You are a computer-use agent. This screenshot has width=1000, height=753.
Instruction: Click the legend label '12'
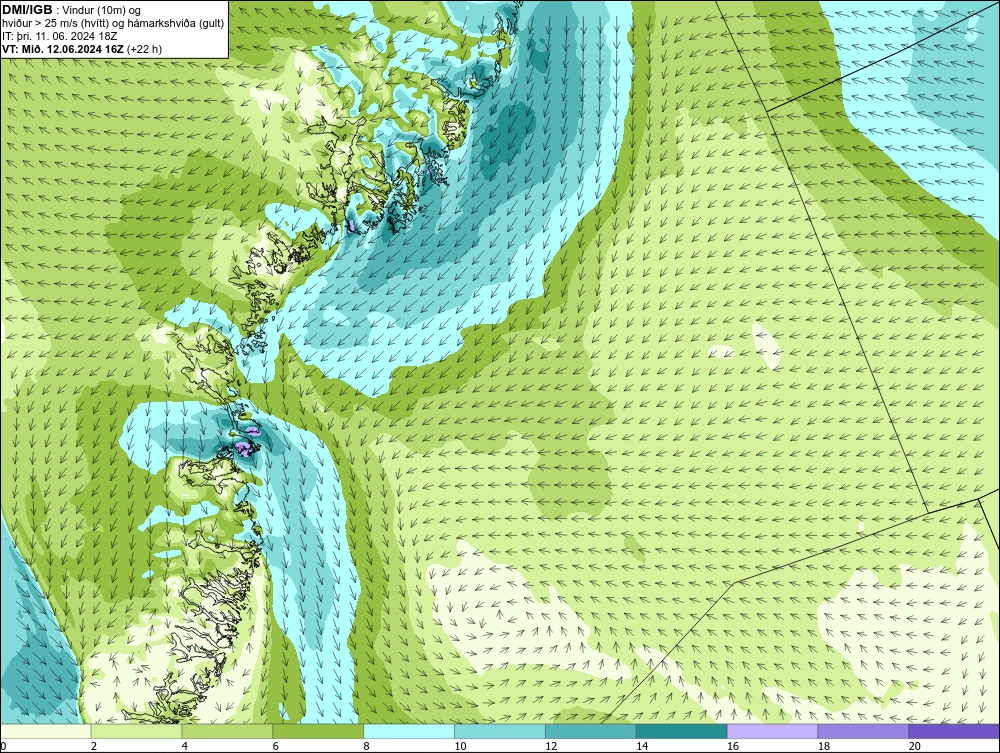pos(551,746)
